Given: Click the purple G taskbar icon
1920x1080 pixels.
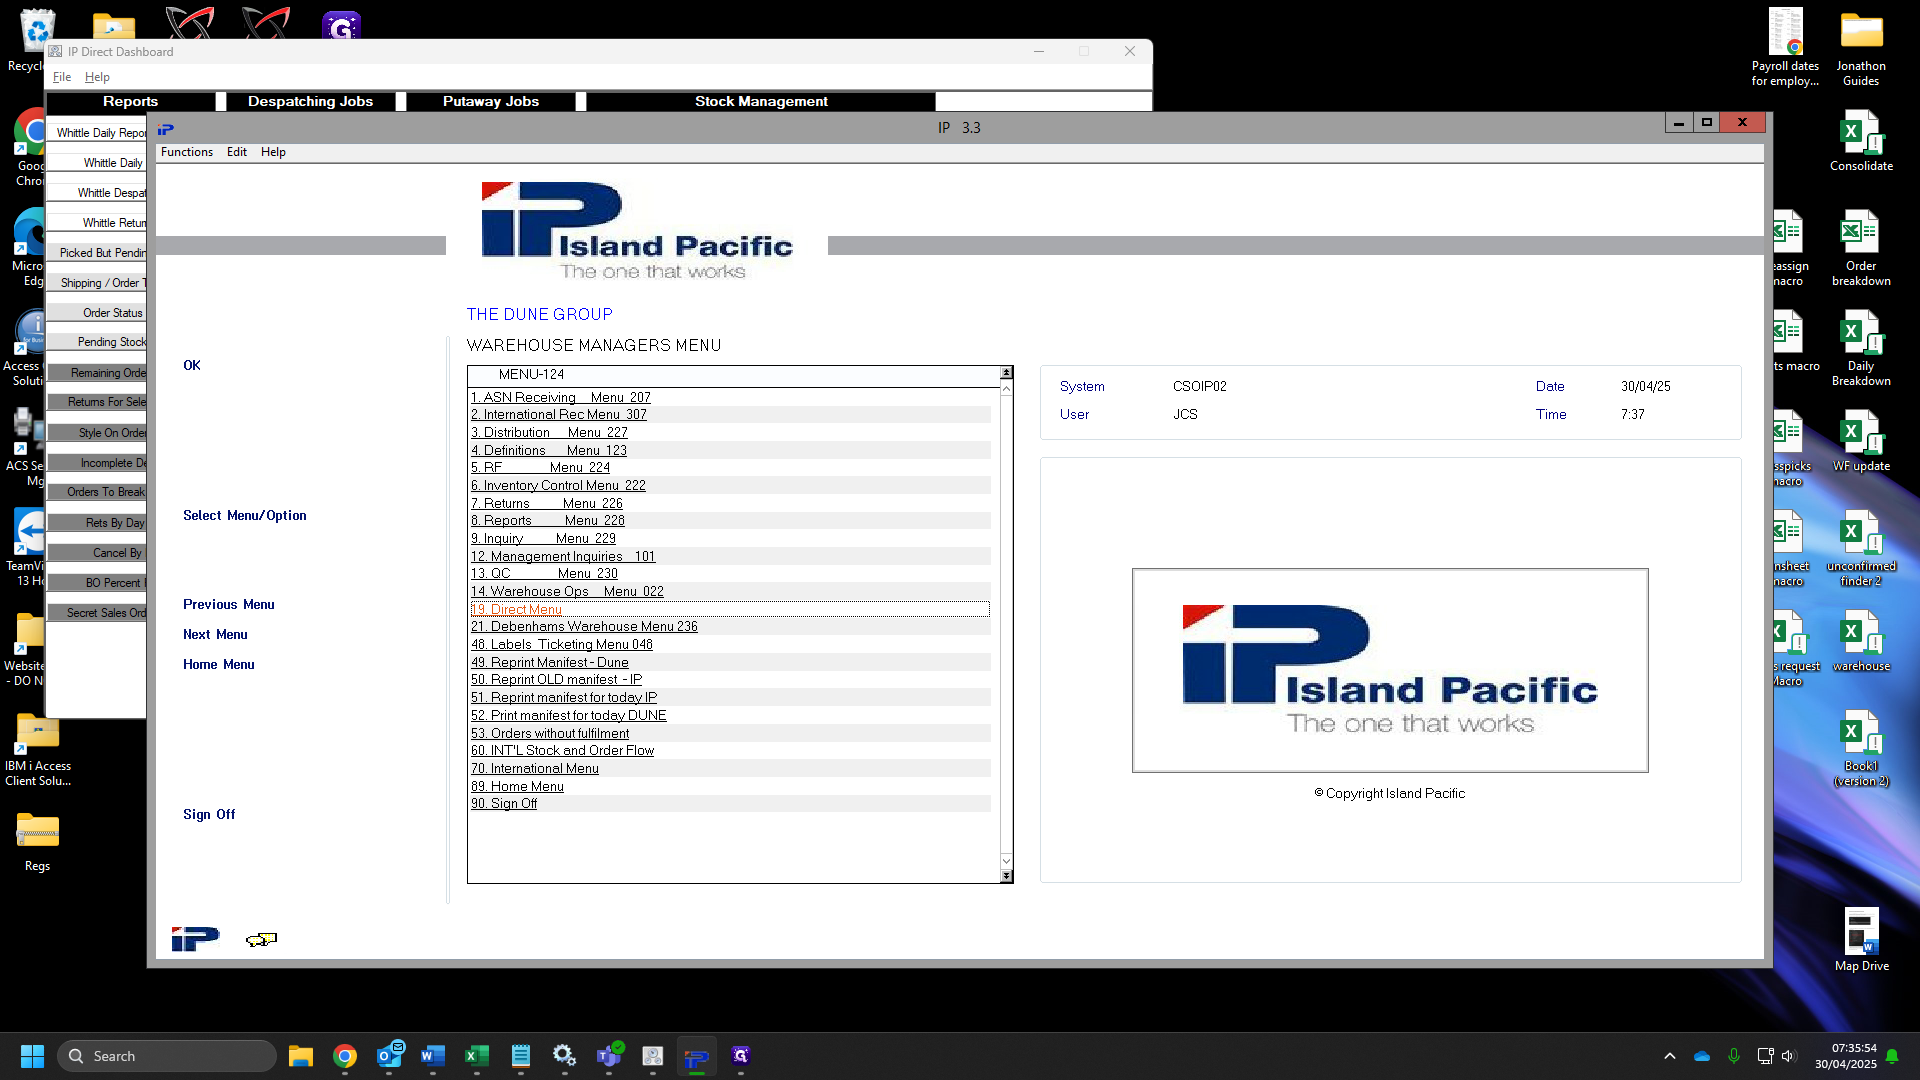Looking at the screenshot, I should pyautogui.click(x=741, y=1056).
